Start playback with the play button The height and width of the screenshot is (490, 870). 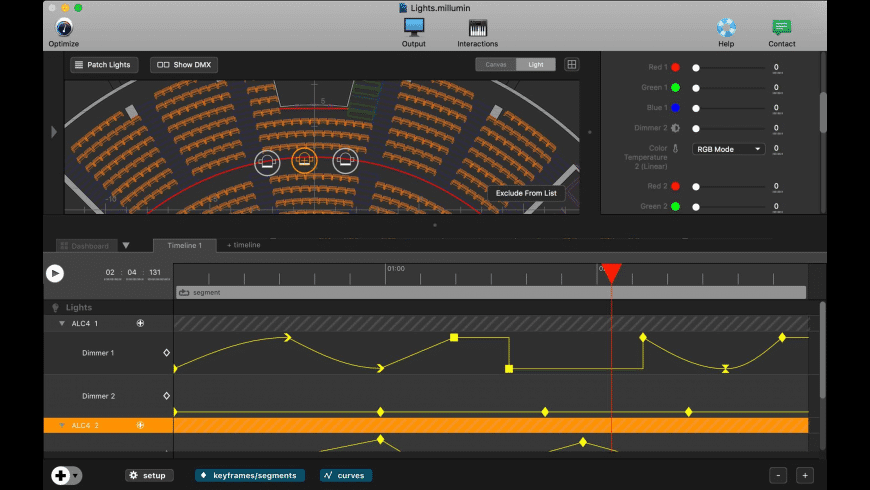(55, 273)
